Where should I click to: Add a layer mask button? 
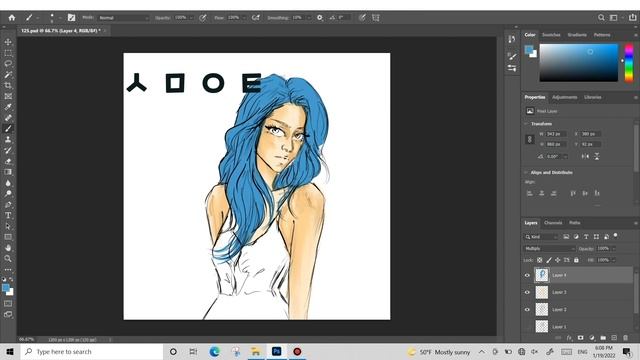[580, 338]
